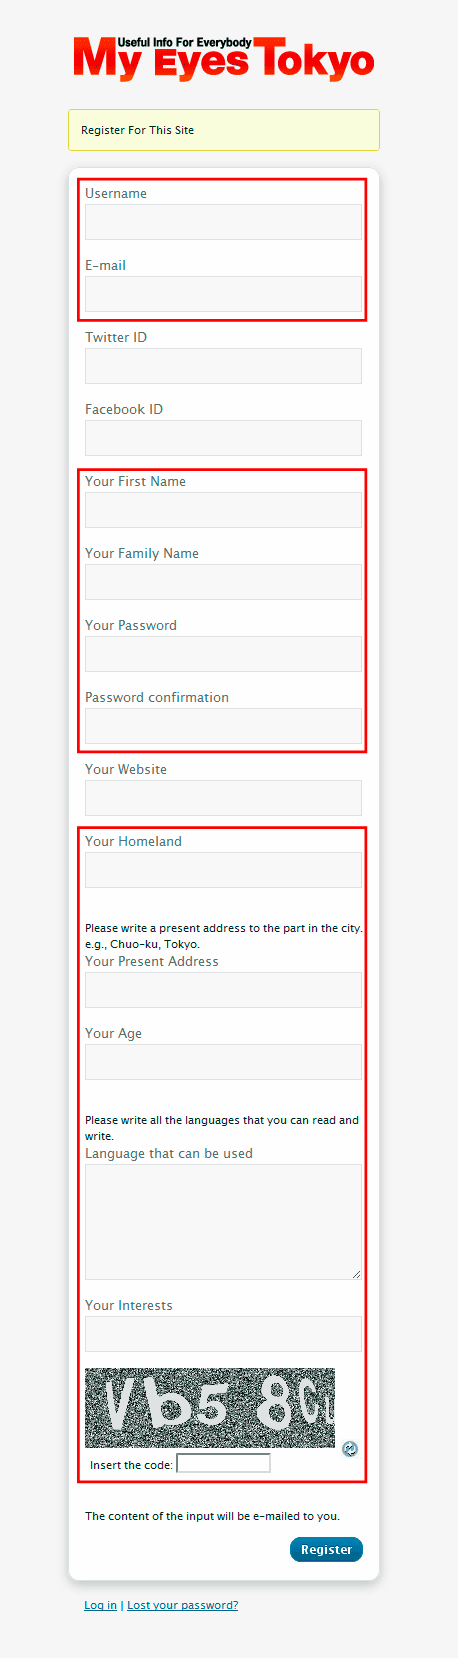Viewport: 458px width, 1660px height.
Task: Select the Your Age input box
Action: pos(223,1062)
